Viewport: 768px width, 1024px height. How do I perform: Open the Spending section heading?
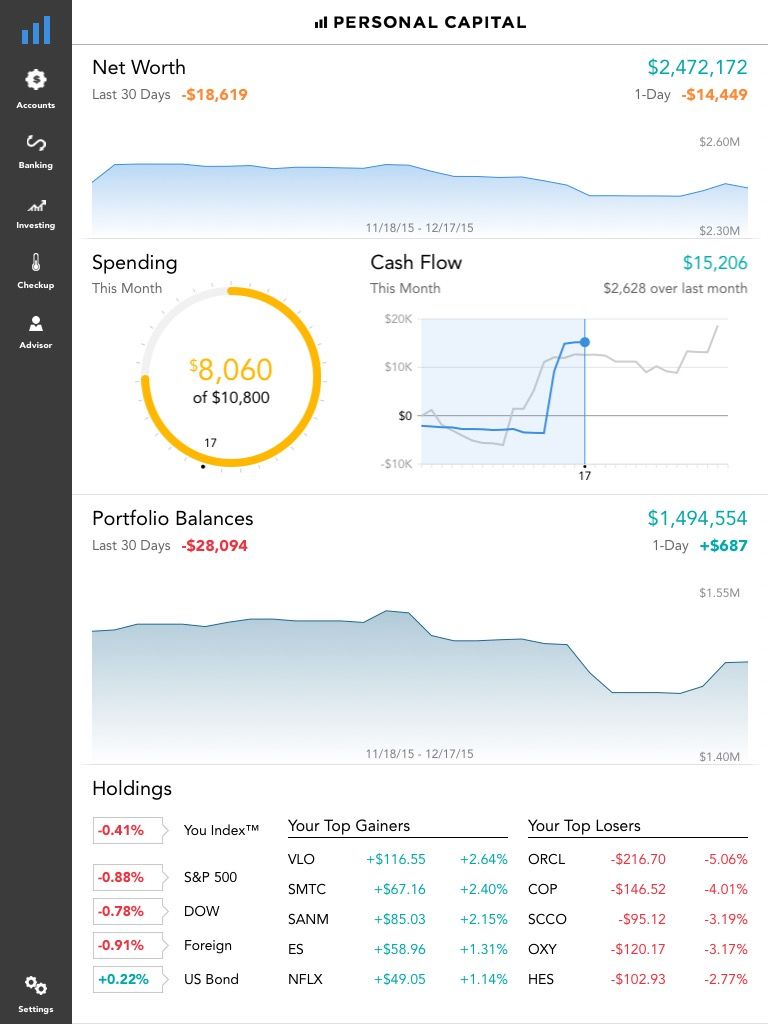pyautogui.click(x=134, y=263)
